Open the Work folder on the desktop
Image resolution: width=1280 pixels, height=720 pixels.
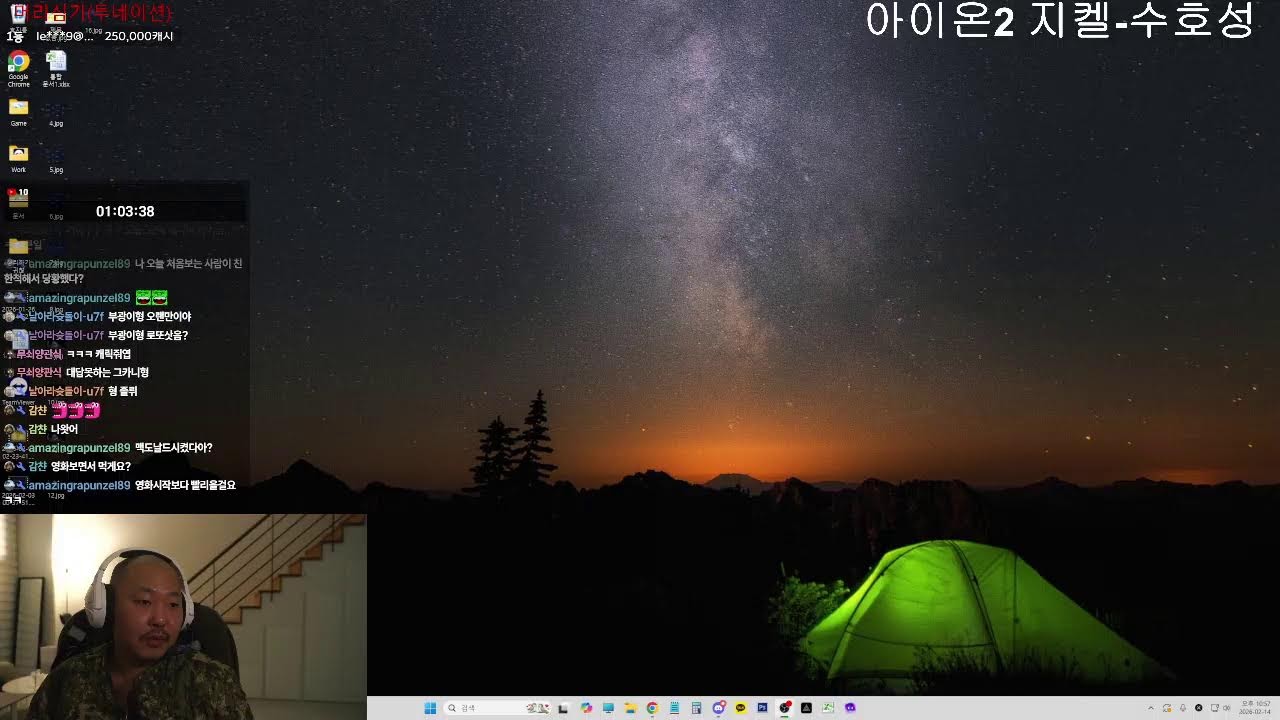[x=18, y=158]
